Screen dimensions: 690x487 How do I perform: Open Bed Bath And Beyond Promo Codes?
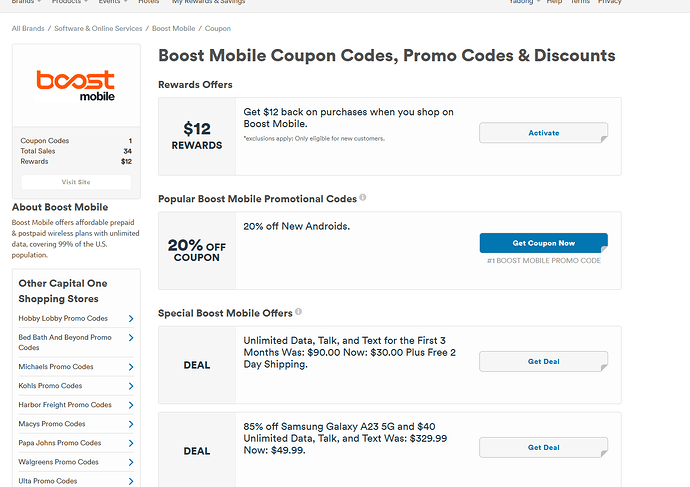[x=65, y=342]
